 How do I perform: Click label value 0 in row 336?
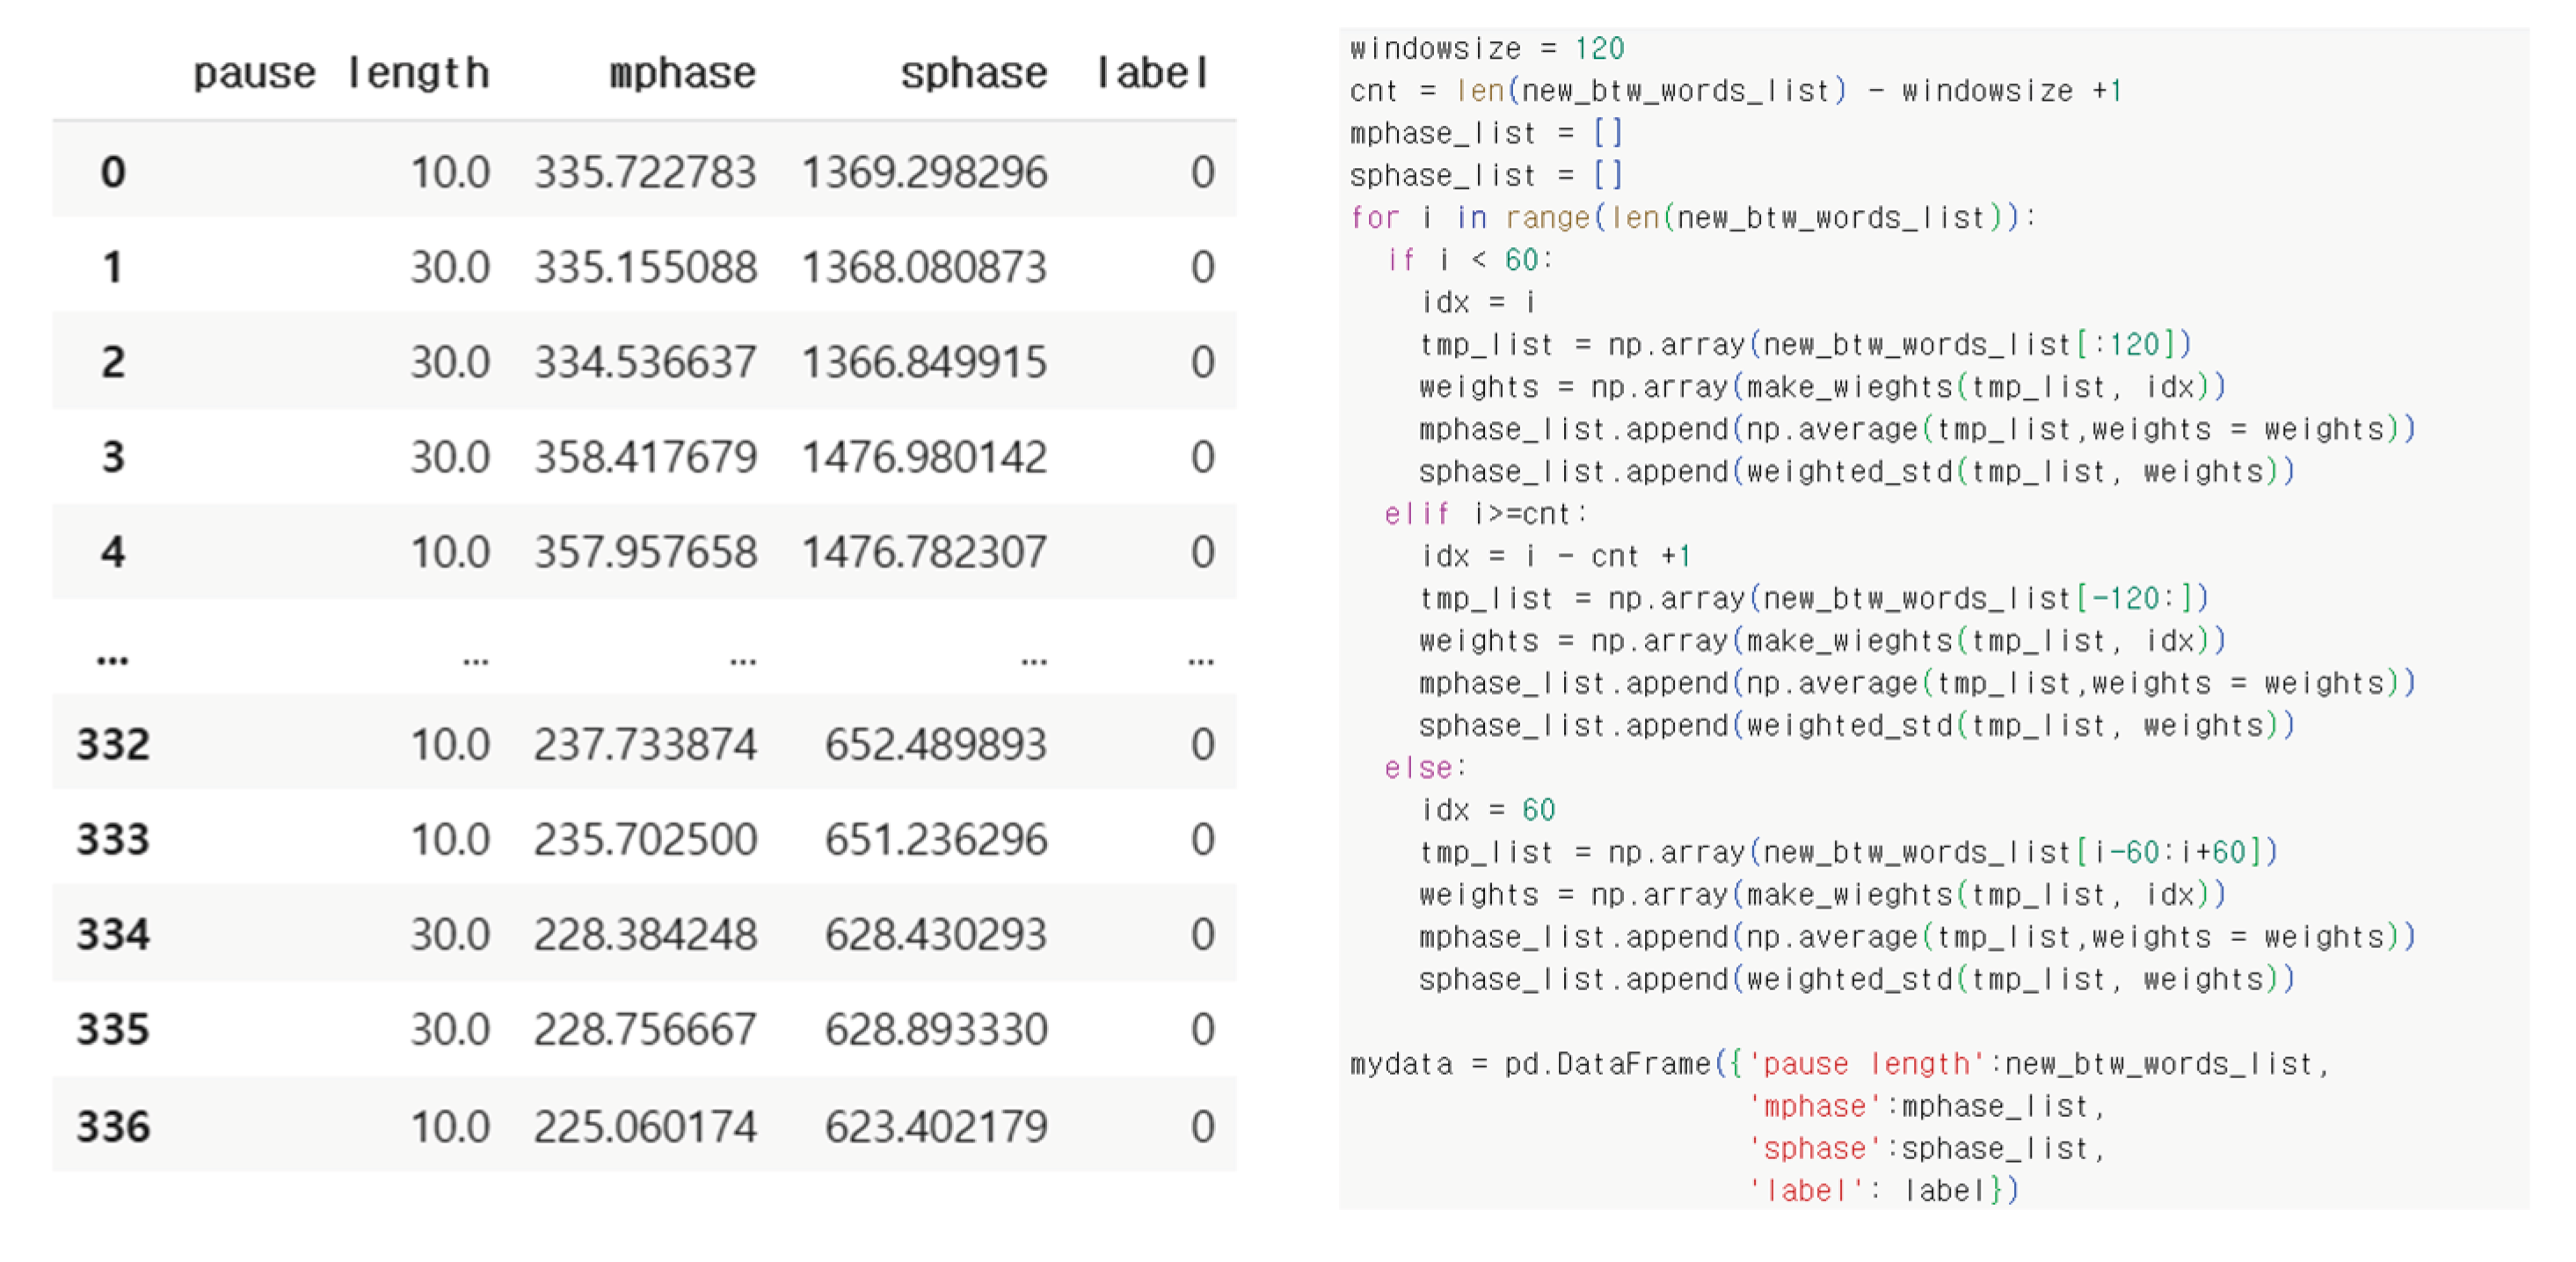tap(1203, 1126)
